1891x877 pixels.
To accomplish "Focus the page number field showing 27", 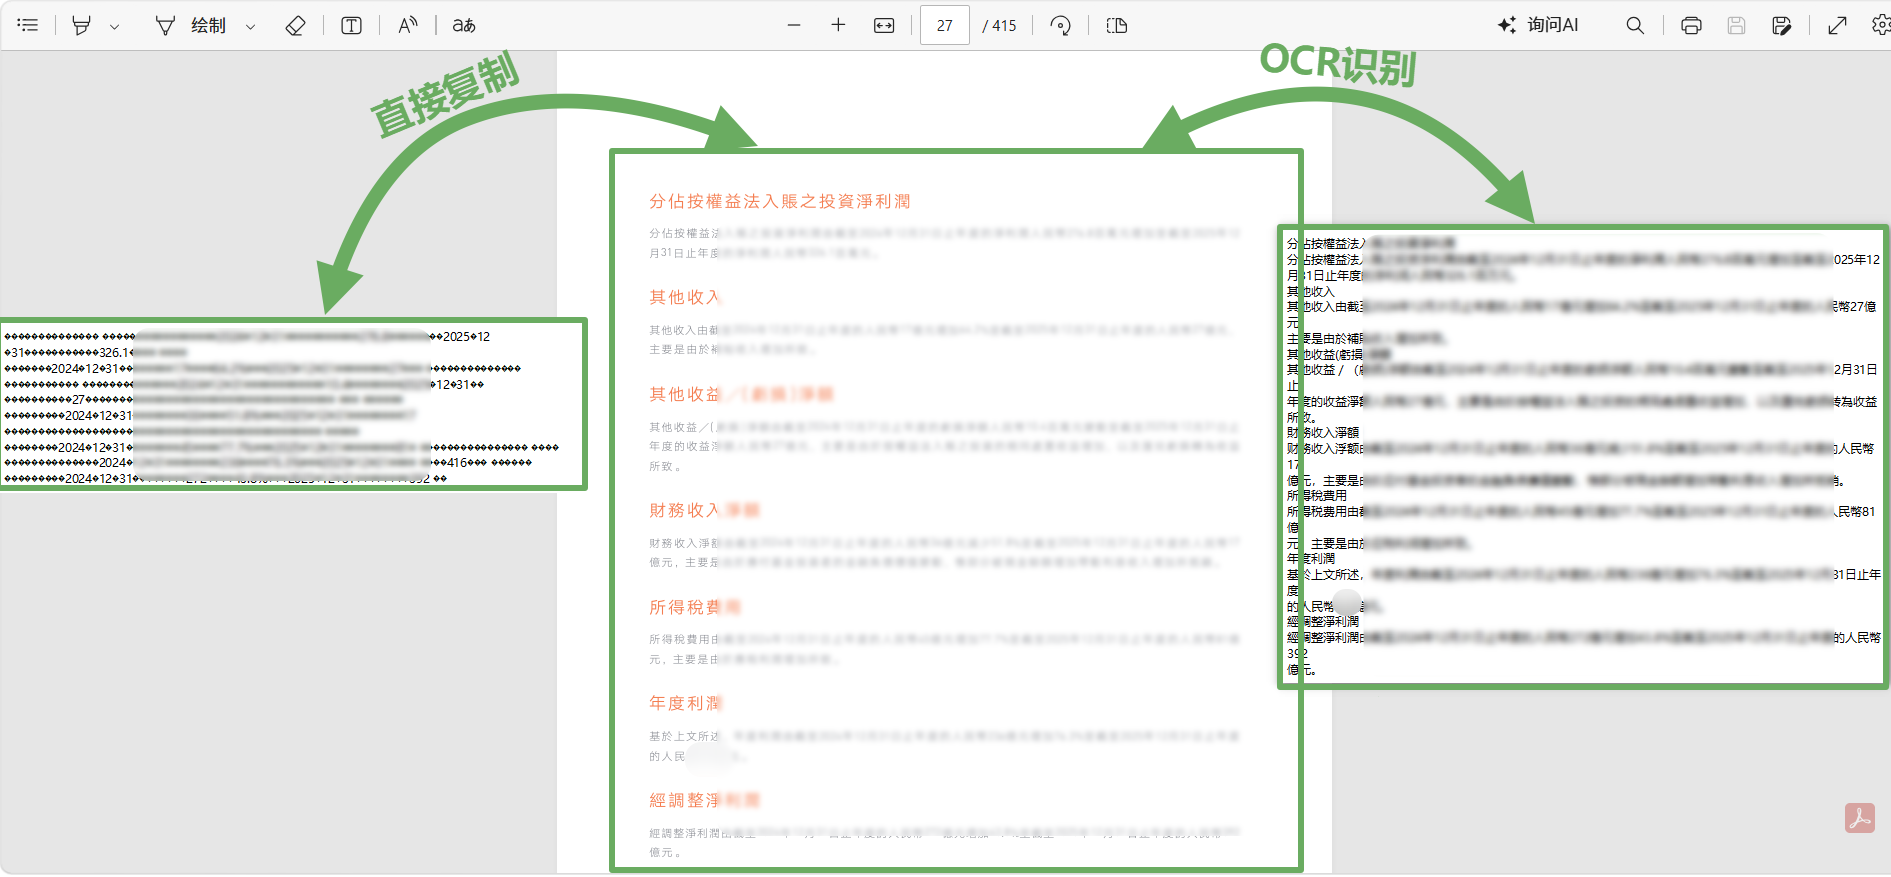I will pos(945,25).
